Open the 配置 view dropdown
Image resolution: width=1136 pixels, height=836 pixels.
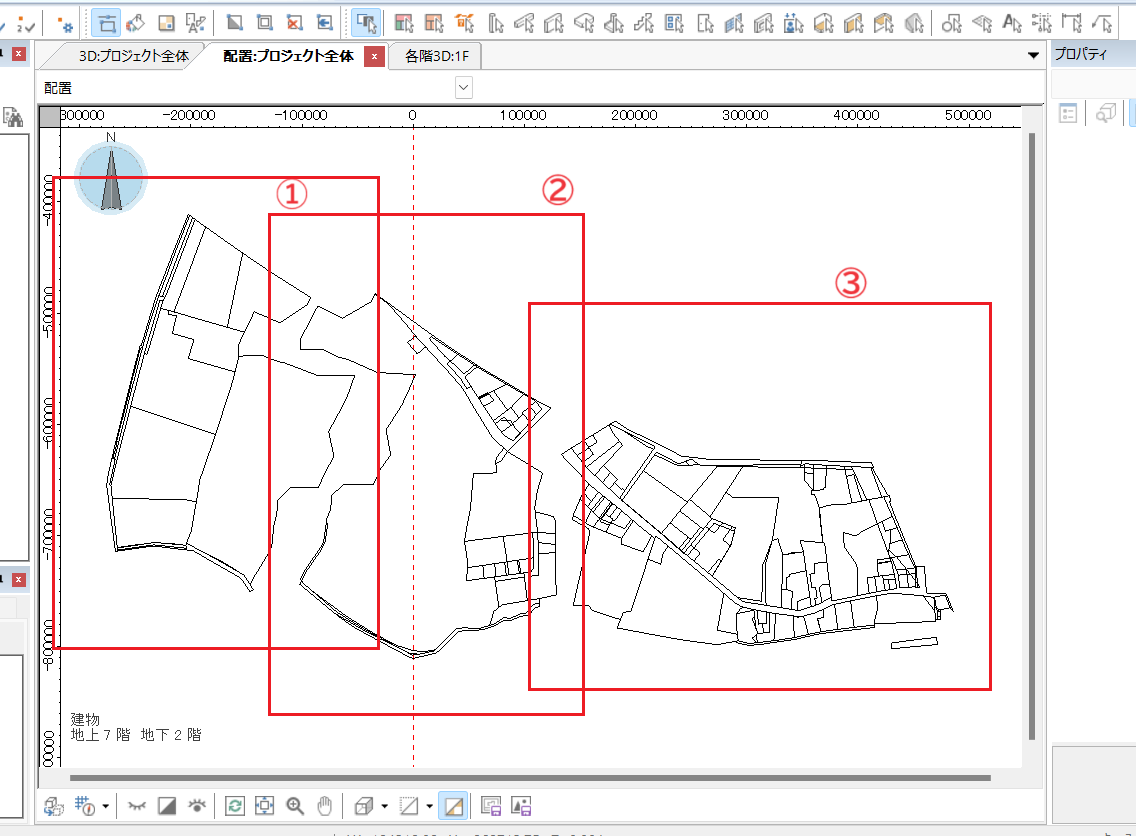point(463,88)
